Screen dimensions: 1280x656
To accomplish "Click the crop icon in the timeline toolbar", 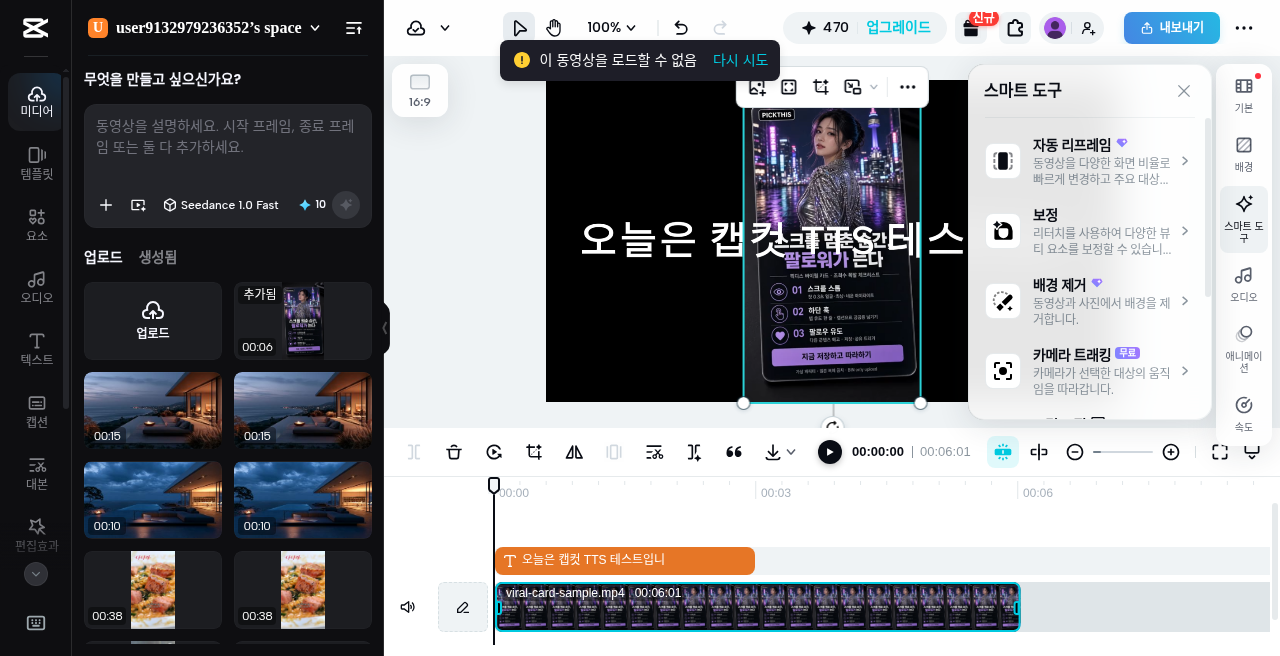I will point(534,452).
